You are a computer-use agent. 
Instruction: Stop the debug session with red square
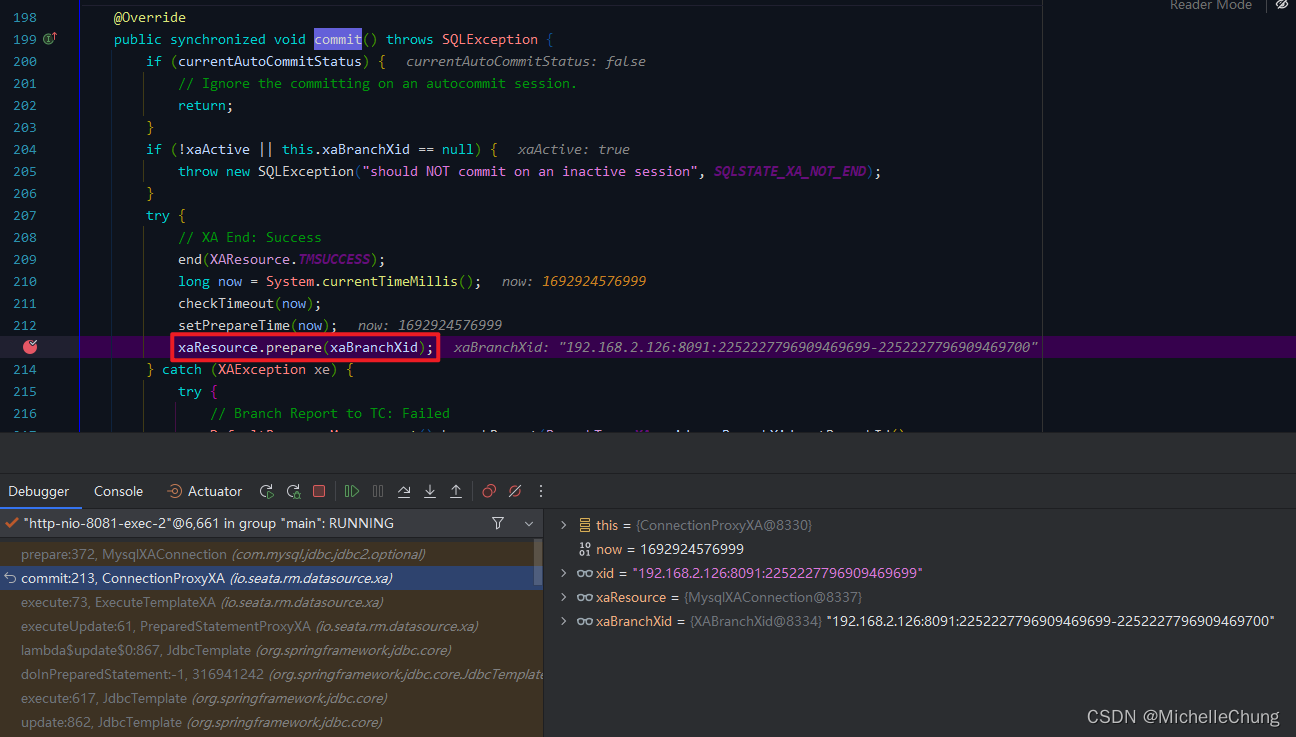pos(319,491)
